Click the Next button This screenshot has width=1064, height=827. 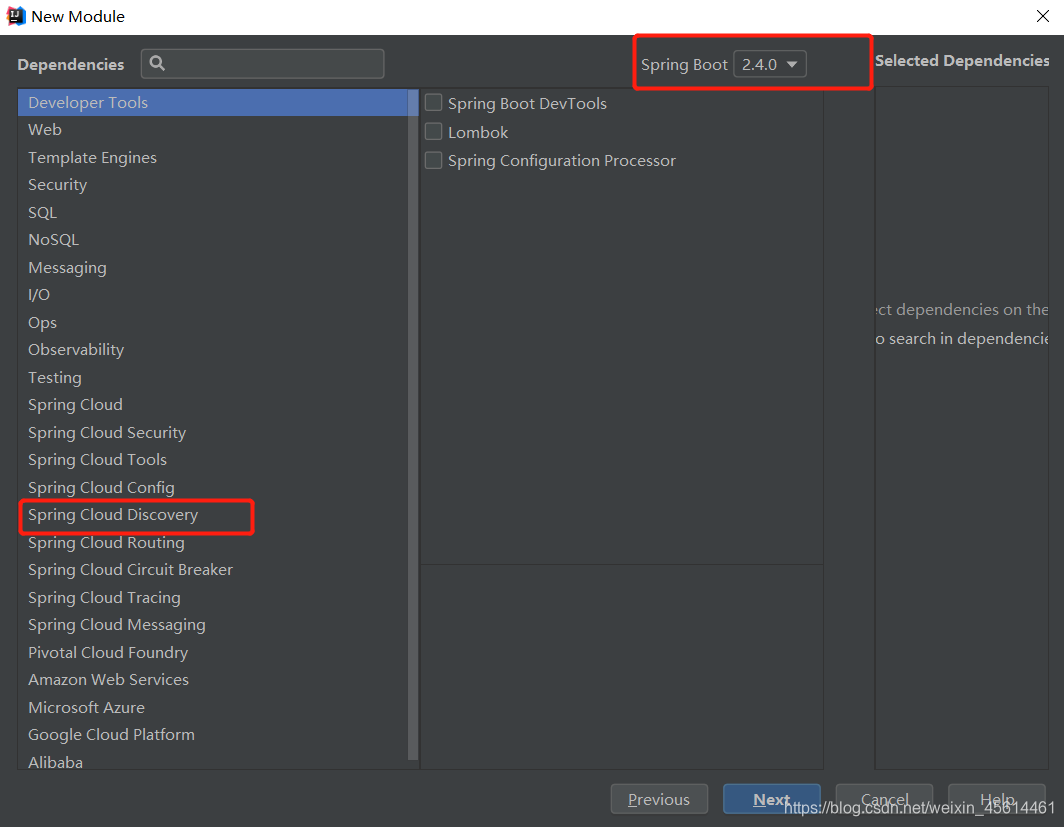(772, 799)
